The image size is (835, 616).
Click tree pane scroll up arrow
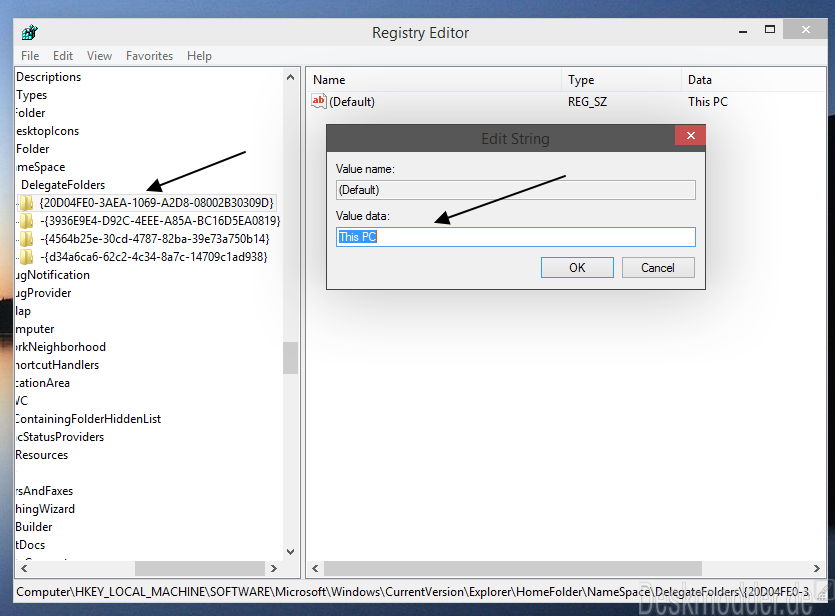pyautogui.click(x=290, y=78)
